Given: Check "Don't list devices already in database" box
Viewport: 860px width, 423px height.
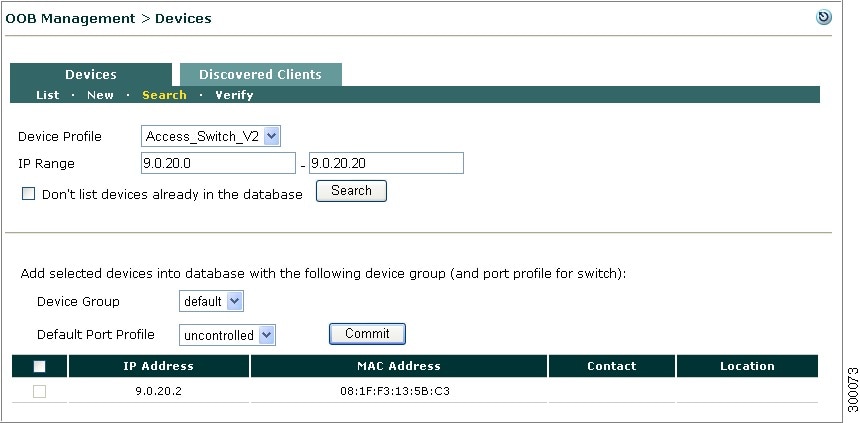Looking at the screenshot, I should (28, 194).
